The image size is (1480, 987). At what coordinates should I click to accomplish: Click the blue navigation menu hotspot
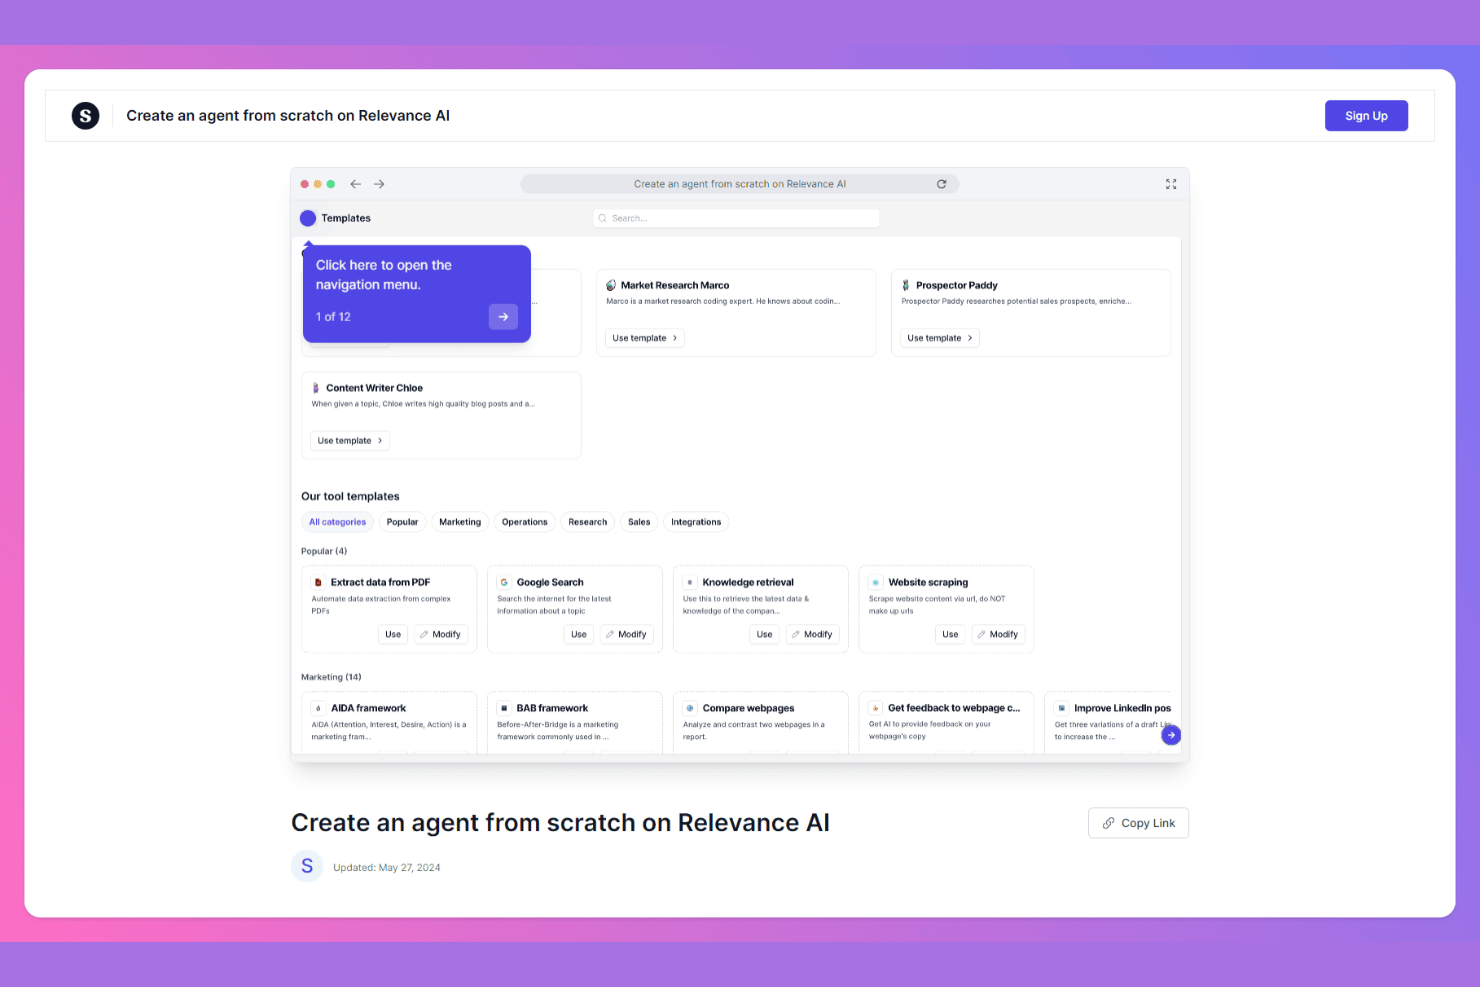308,218
